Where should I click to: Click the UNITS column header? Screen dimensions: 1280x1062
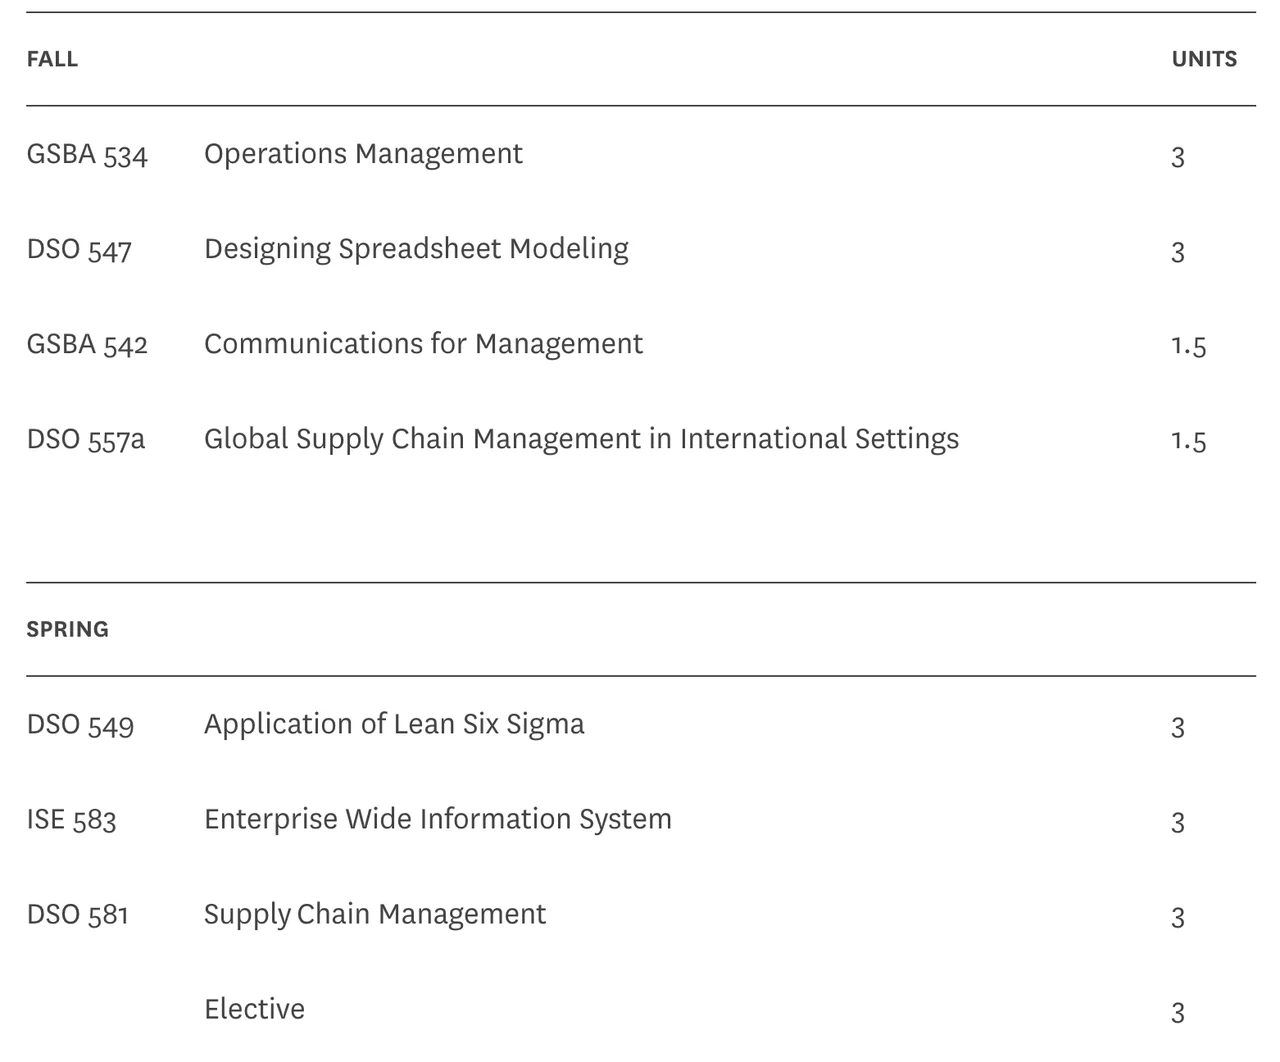[1204, 59]
